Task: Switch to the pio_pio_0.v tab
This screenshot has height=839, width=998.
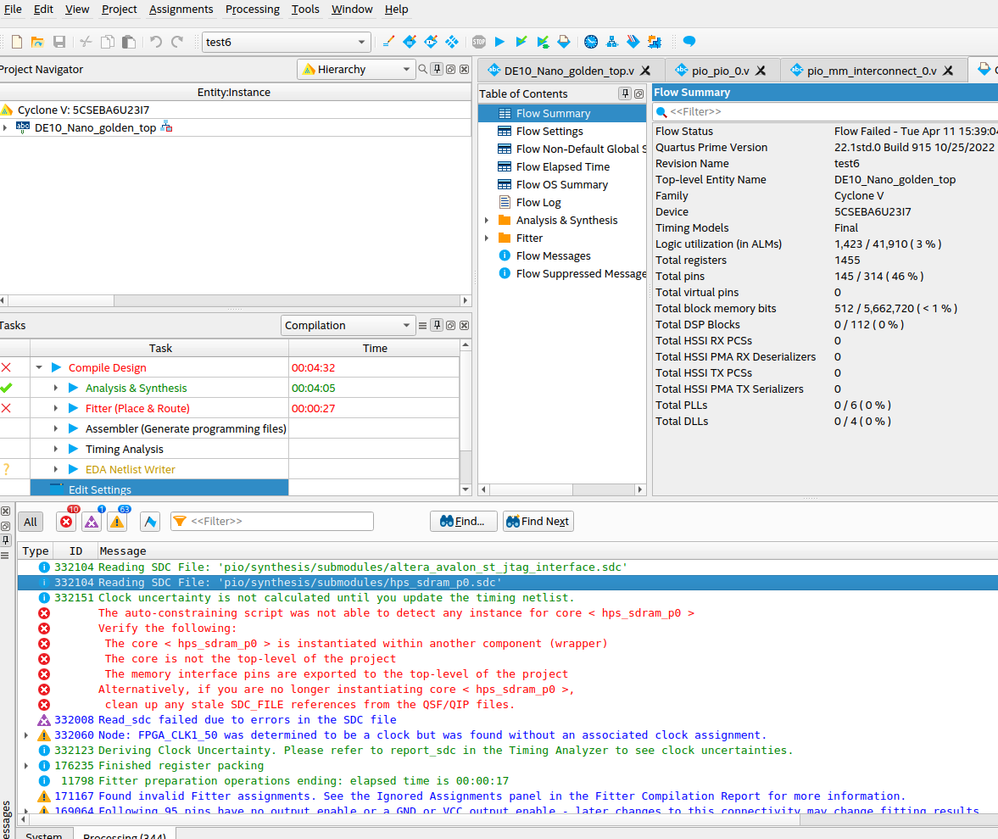Action: 719,70
